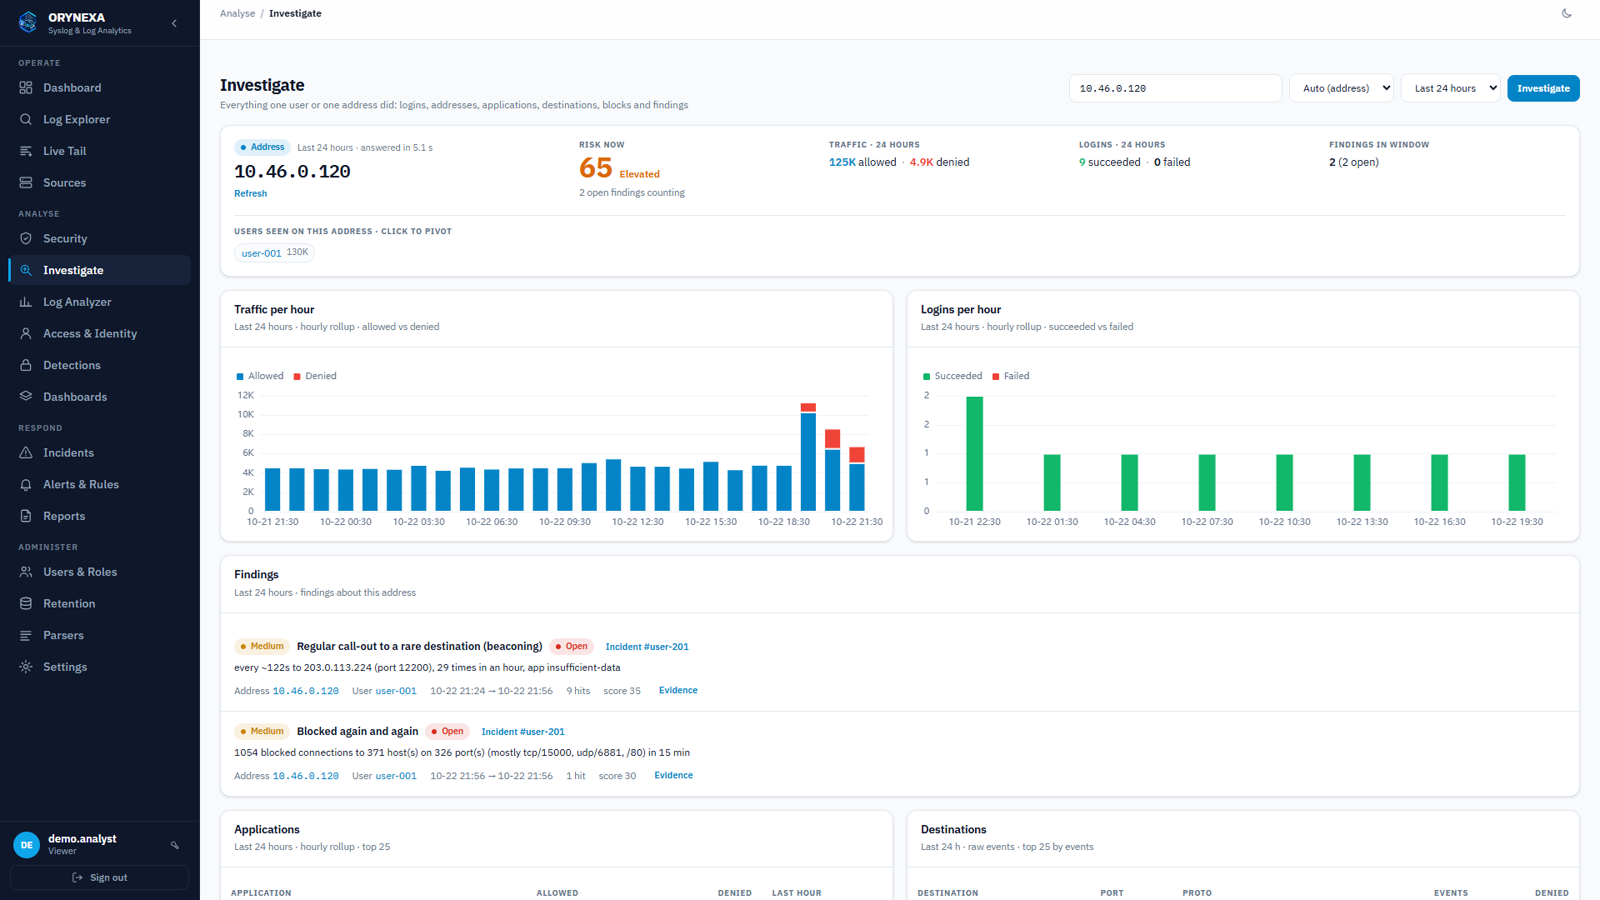The height and width of the screenshot is (900, 1600).
Task: Click the Reports document icon
Action: [26, 516]
